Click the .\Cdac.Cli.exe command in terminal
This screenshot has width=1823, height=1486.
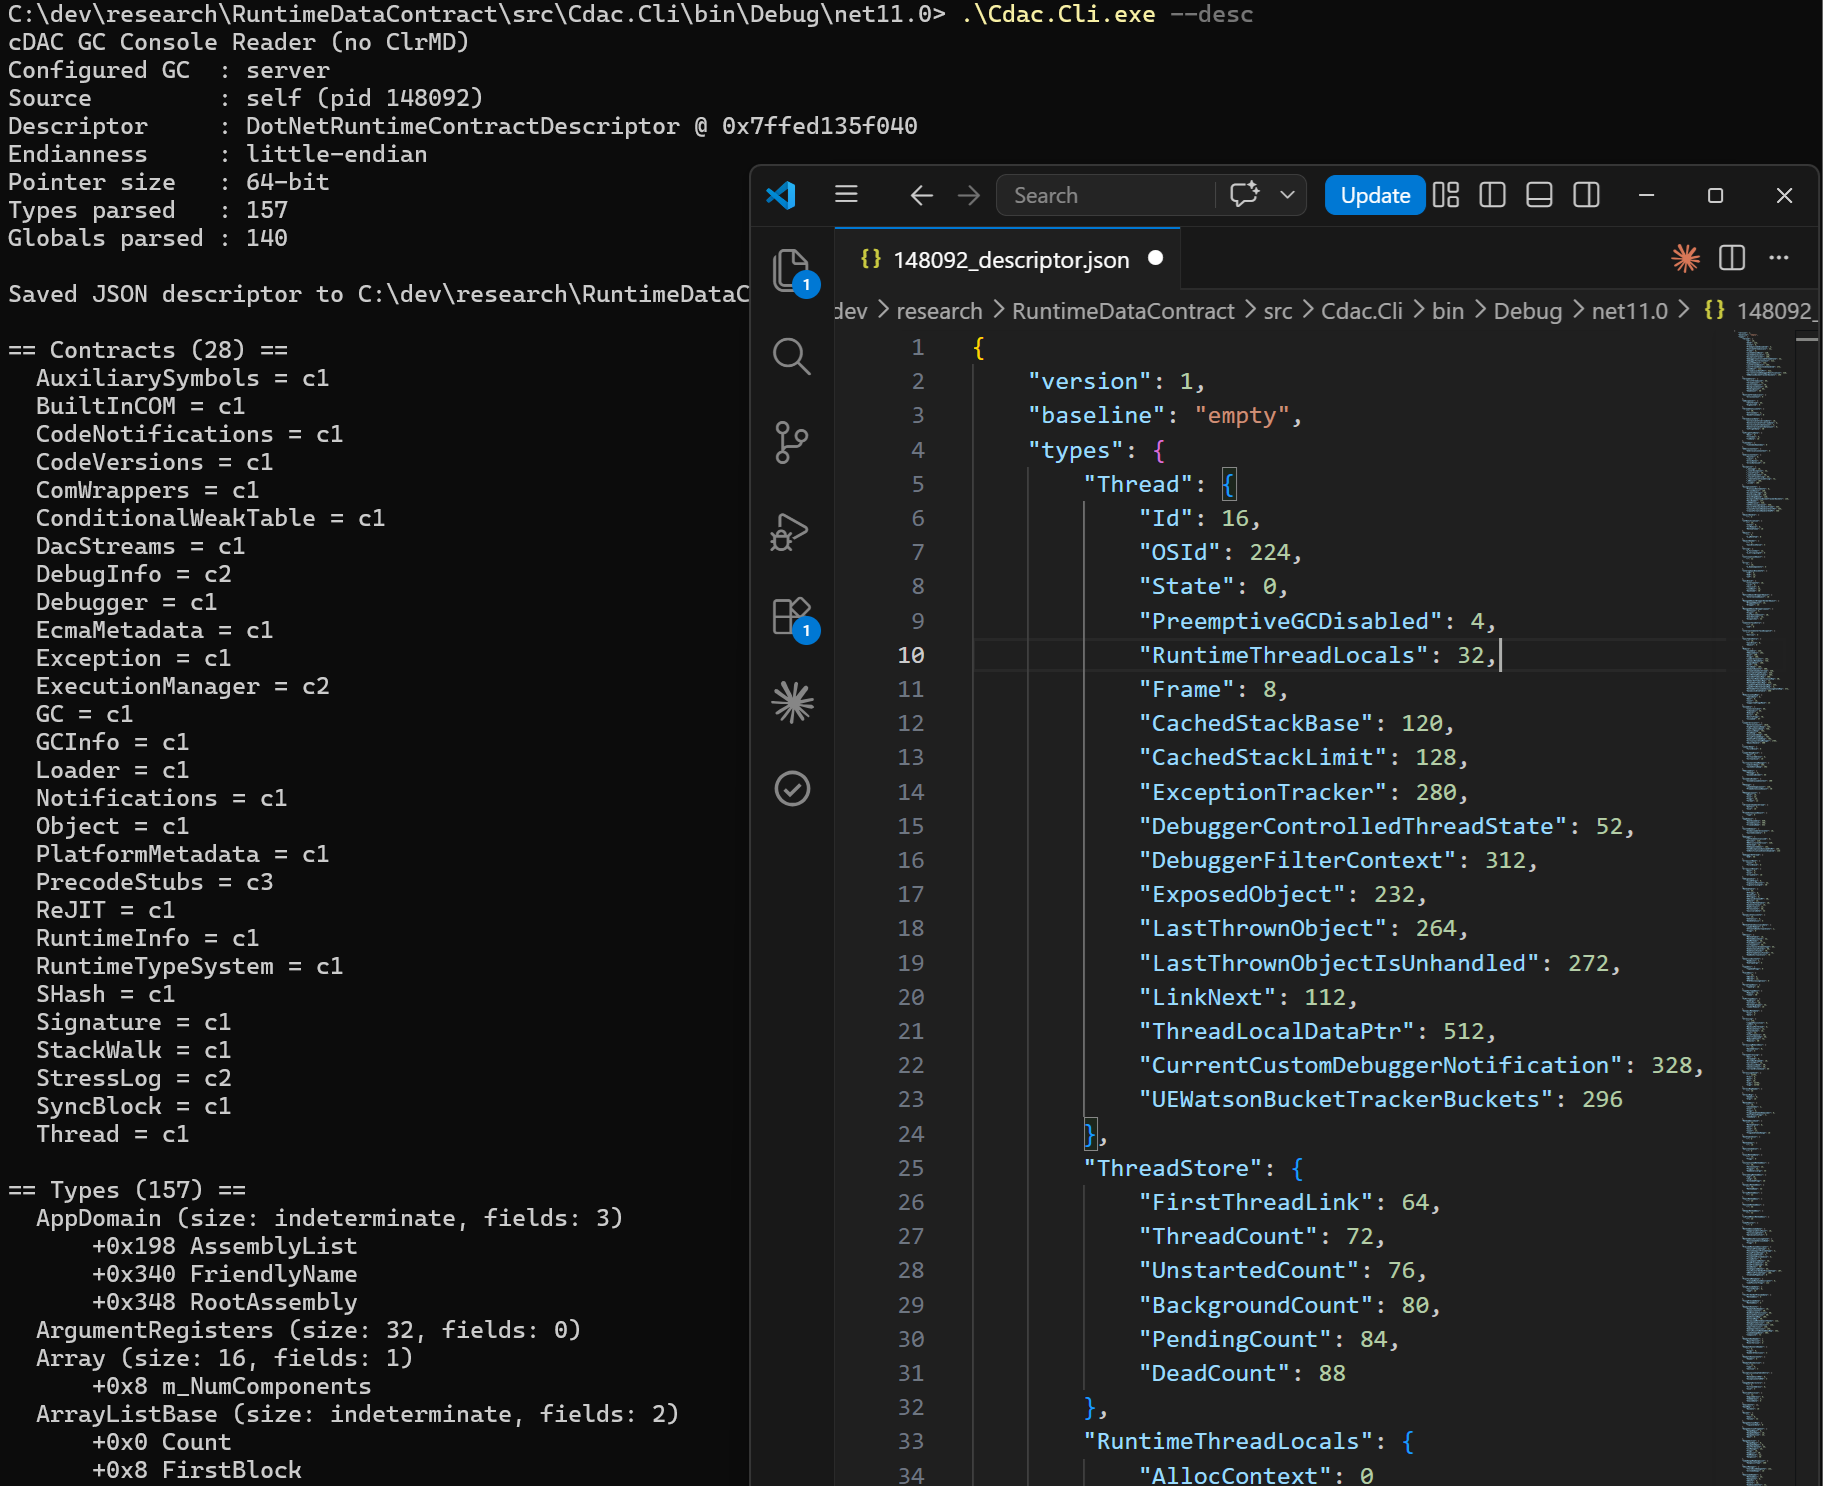pyautogui.click(x=1058, y=14)
